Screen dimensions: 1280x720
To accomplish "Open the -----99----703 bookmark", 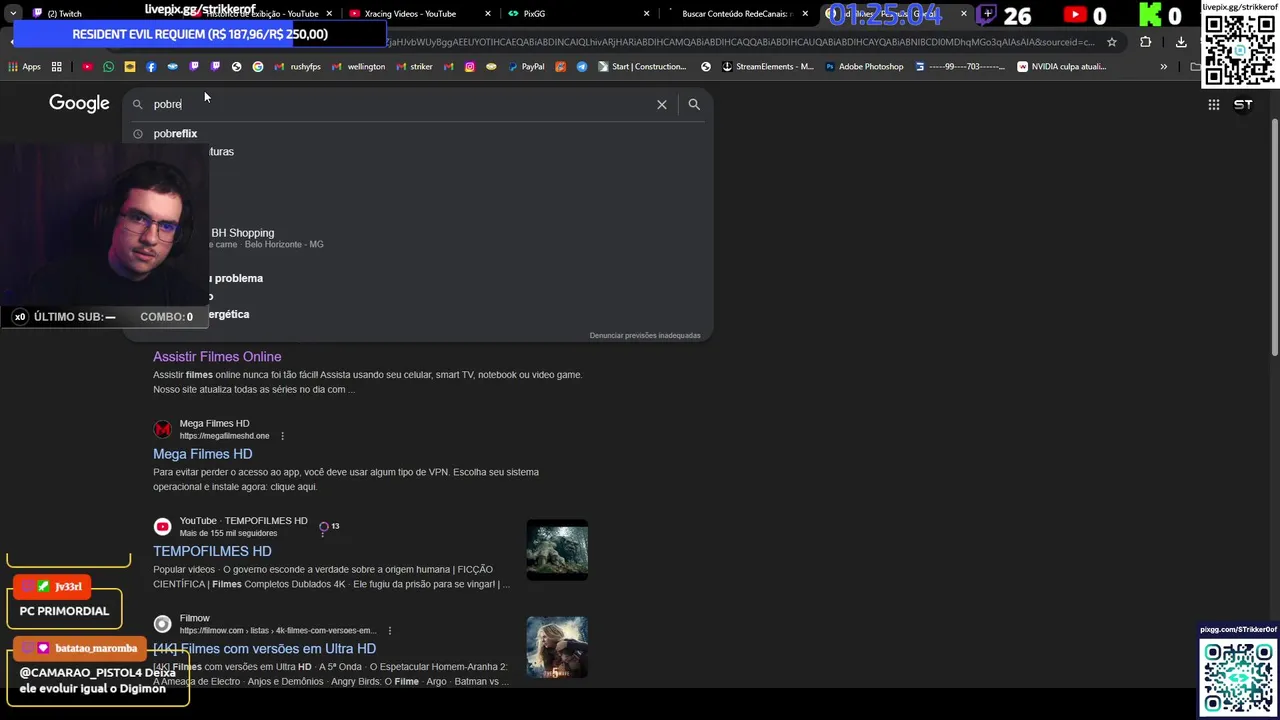I will (x=959, y=67).
